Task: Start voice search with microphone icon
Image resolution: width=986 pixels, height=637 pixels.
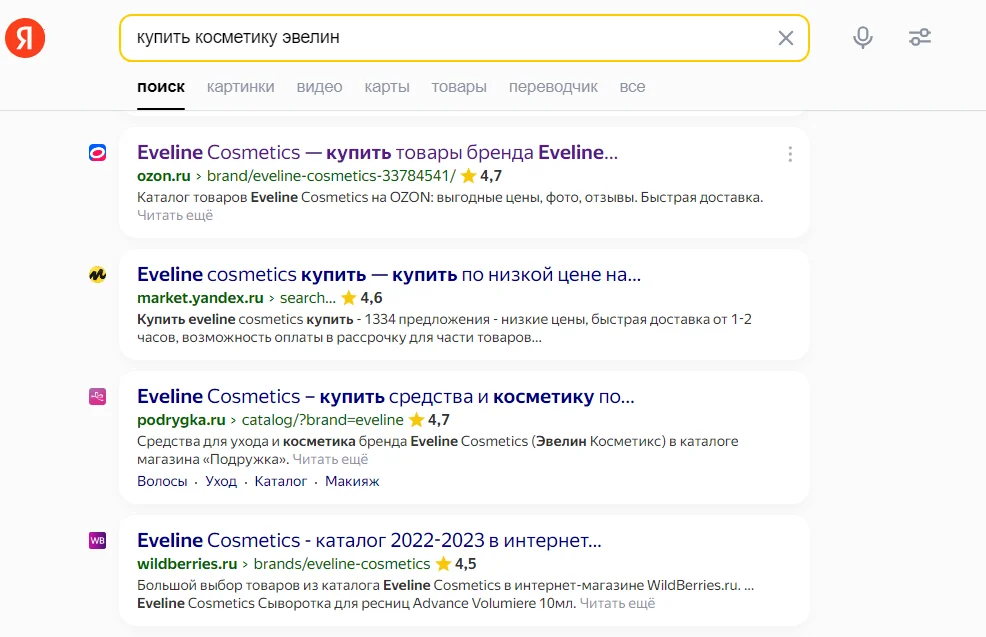Action: point(862,38)
